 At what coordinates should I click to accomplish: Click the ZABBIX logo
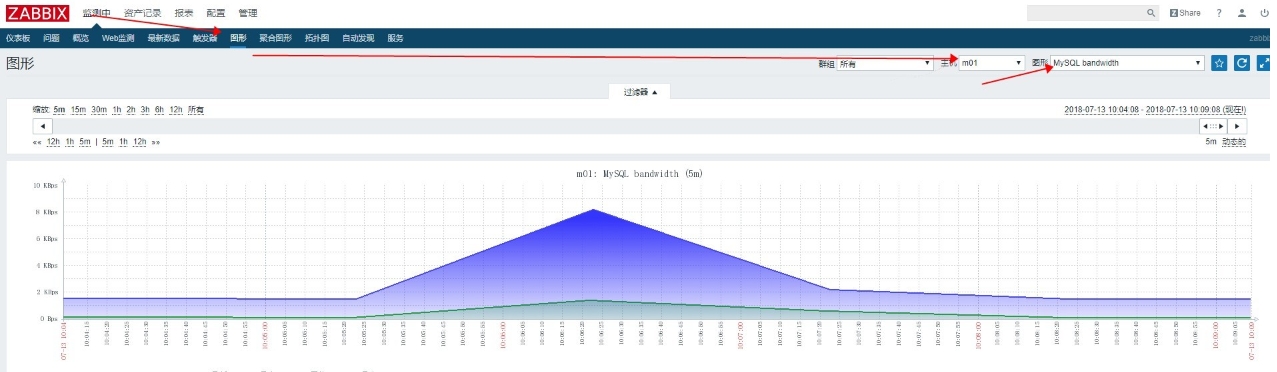coord(37,13)
